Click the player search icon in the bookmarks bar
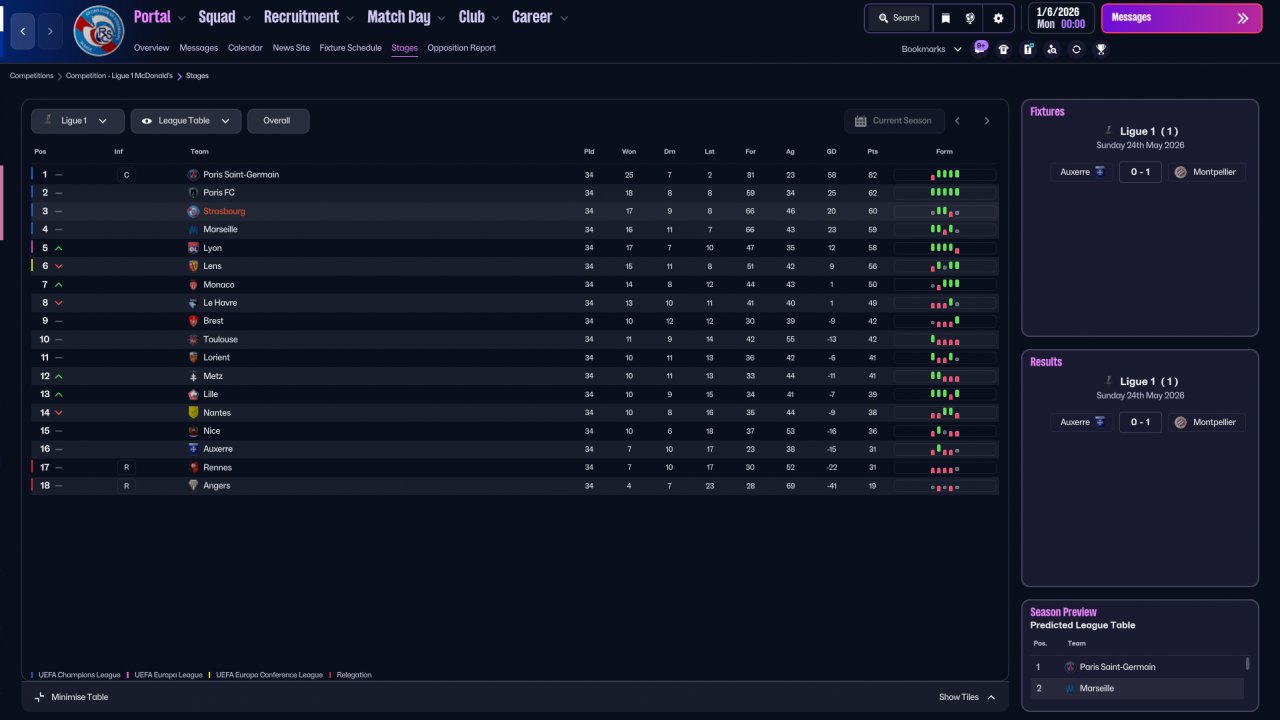 (1052, 49)
